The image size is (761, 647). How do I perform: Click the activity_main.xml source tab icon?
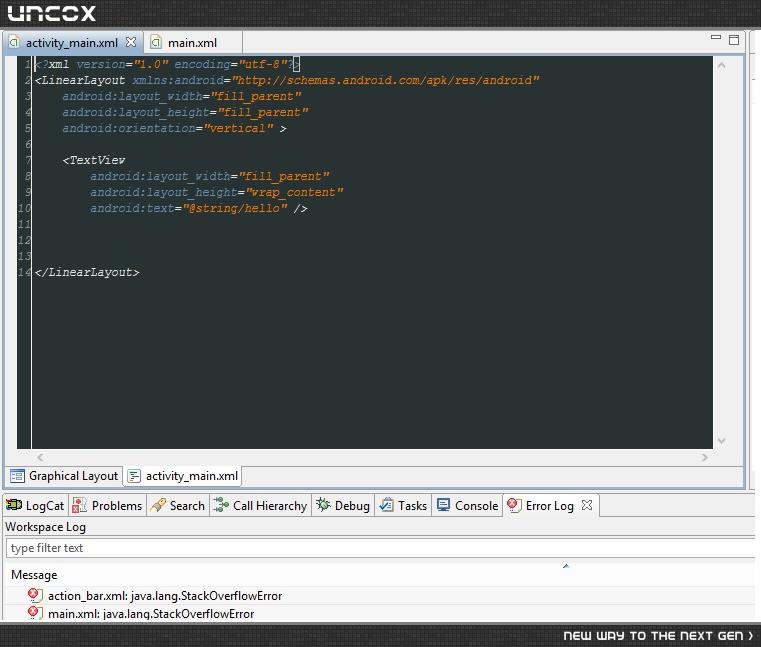134,476
